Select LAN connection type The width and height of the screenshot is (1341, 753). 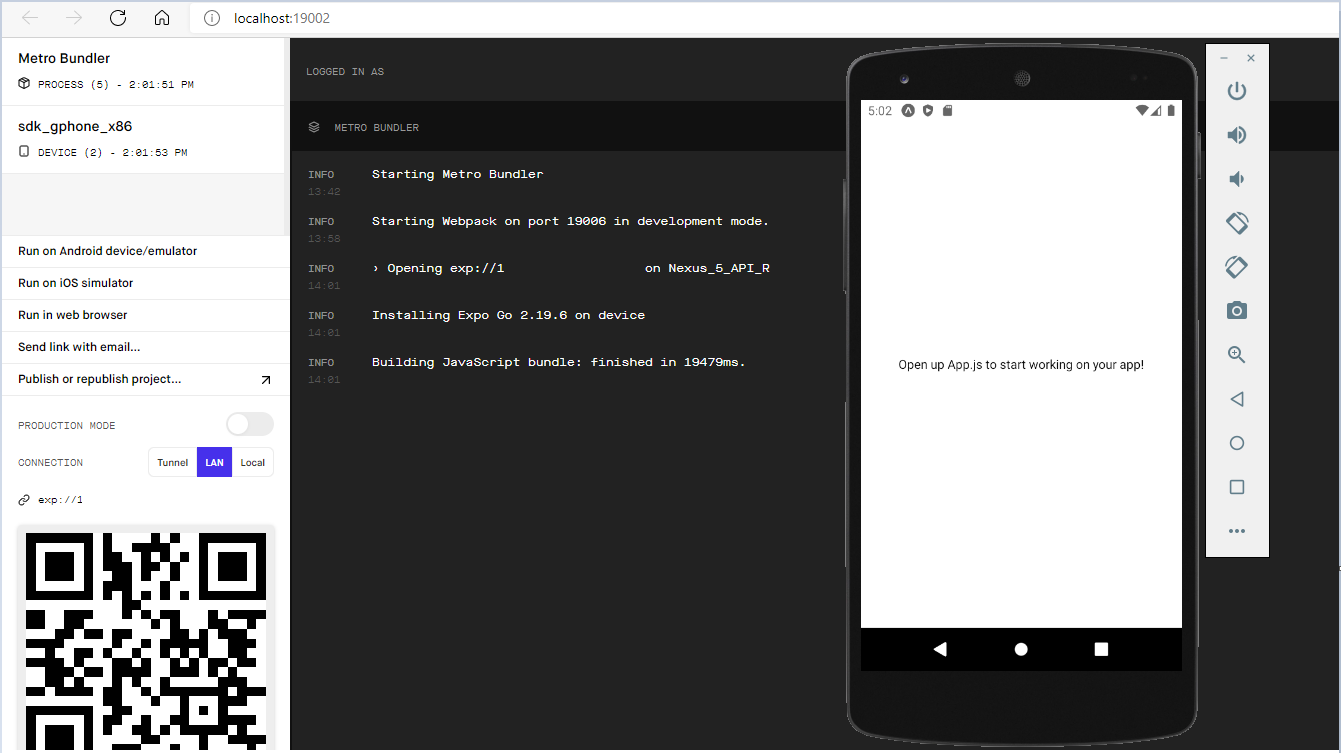(214, 462)
